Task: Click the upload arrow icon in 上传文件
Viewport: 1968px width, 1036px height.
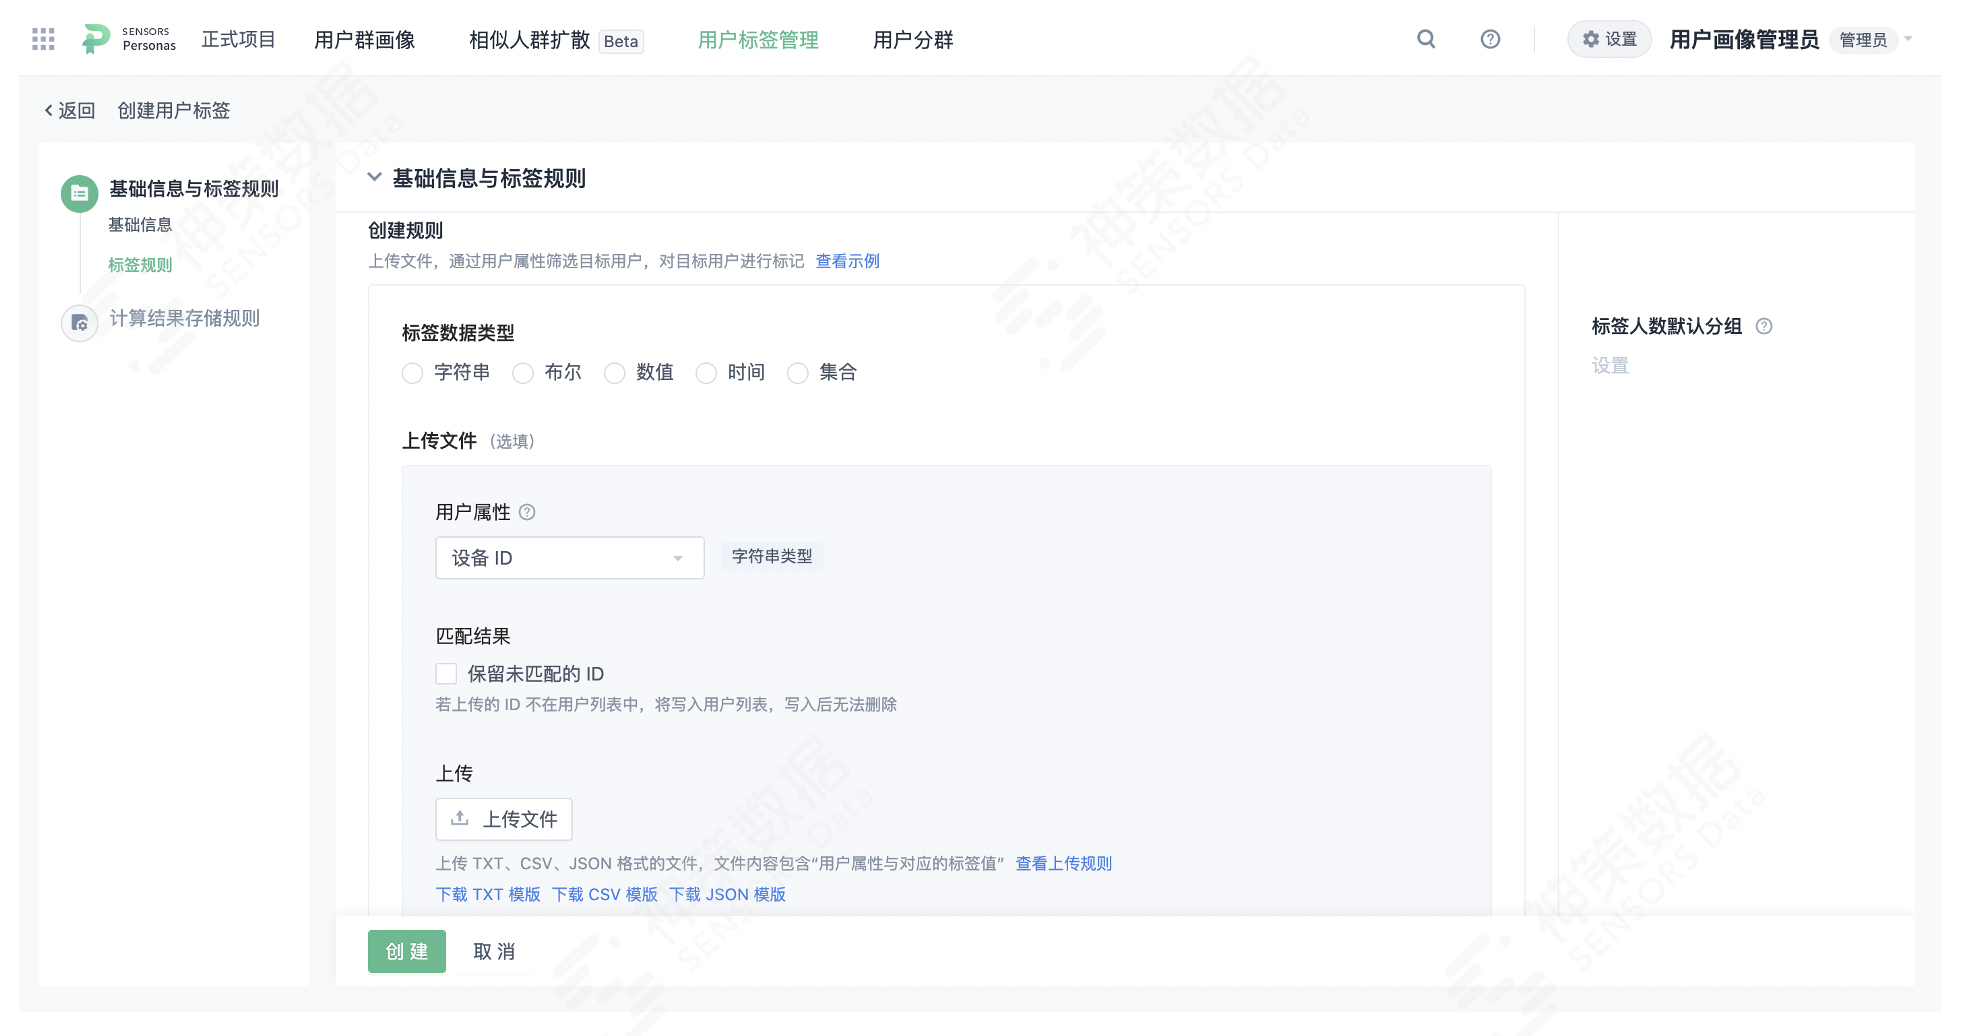Action: (460, 818)
